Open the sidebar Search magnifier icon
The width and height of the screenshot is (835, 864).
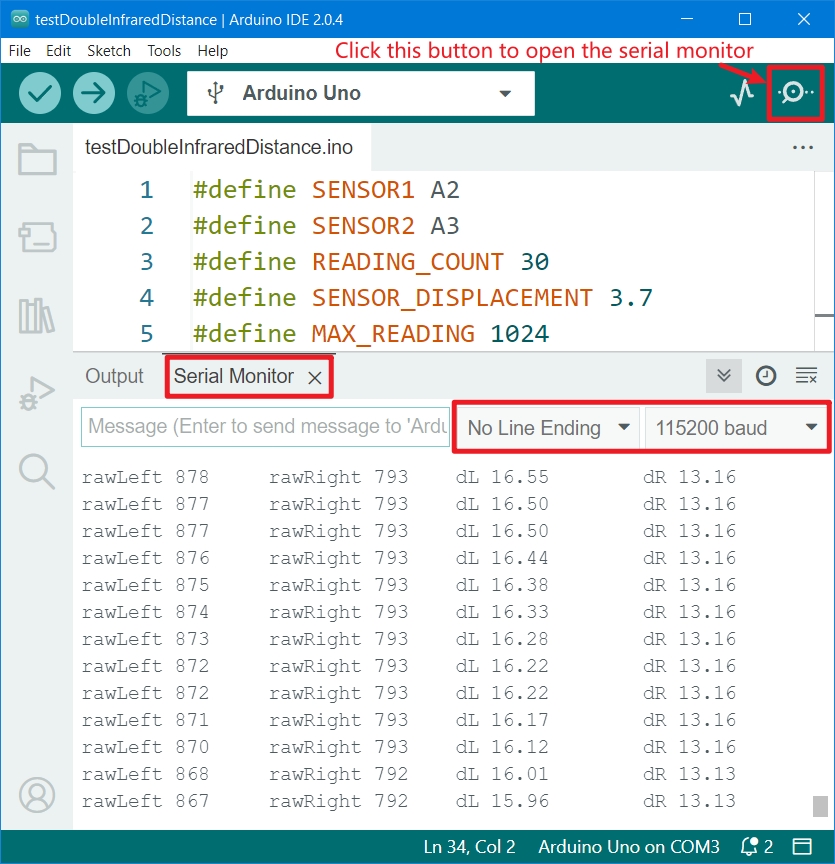(37, 470)
